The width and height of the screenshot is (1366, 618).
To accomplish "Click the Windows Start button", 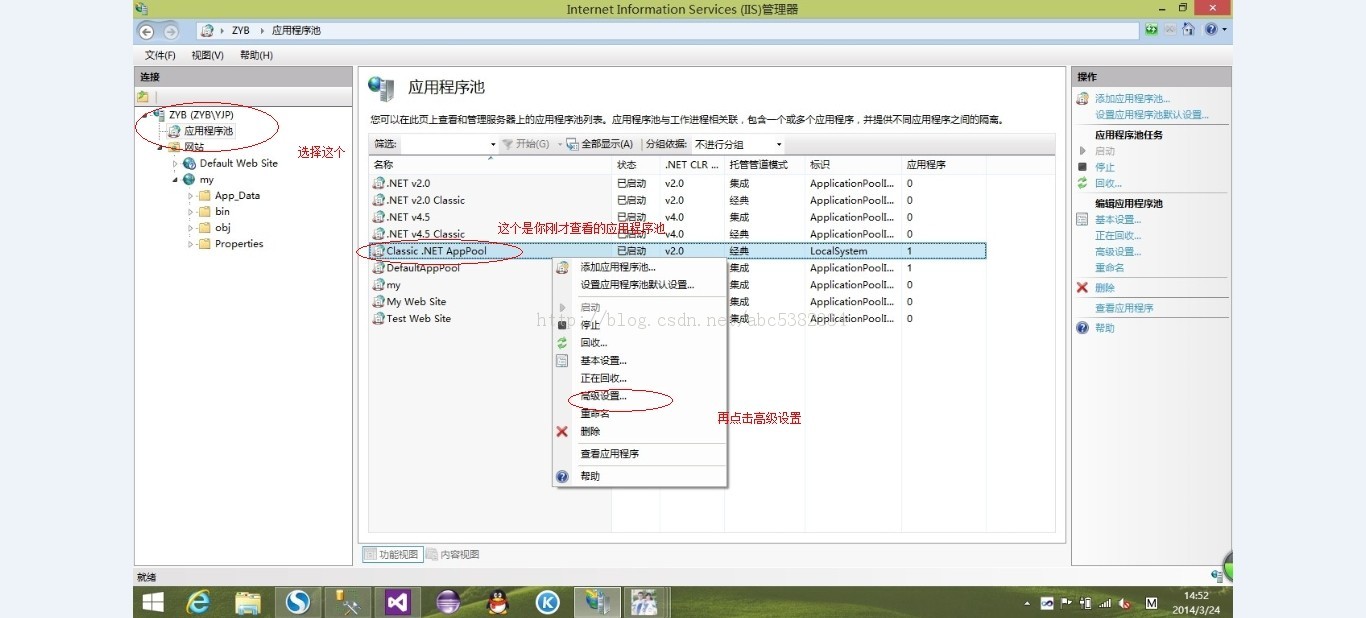I will click(x=153, y=602).
